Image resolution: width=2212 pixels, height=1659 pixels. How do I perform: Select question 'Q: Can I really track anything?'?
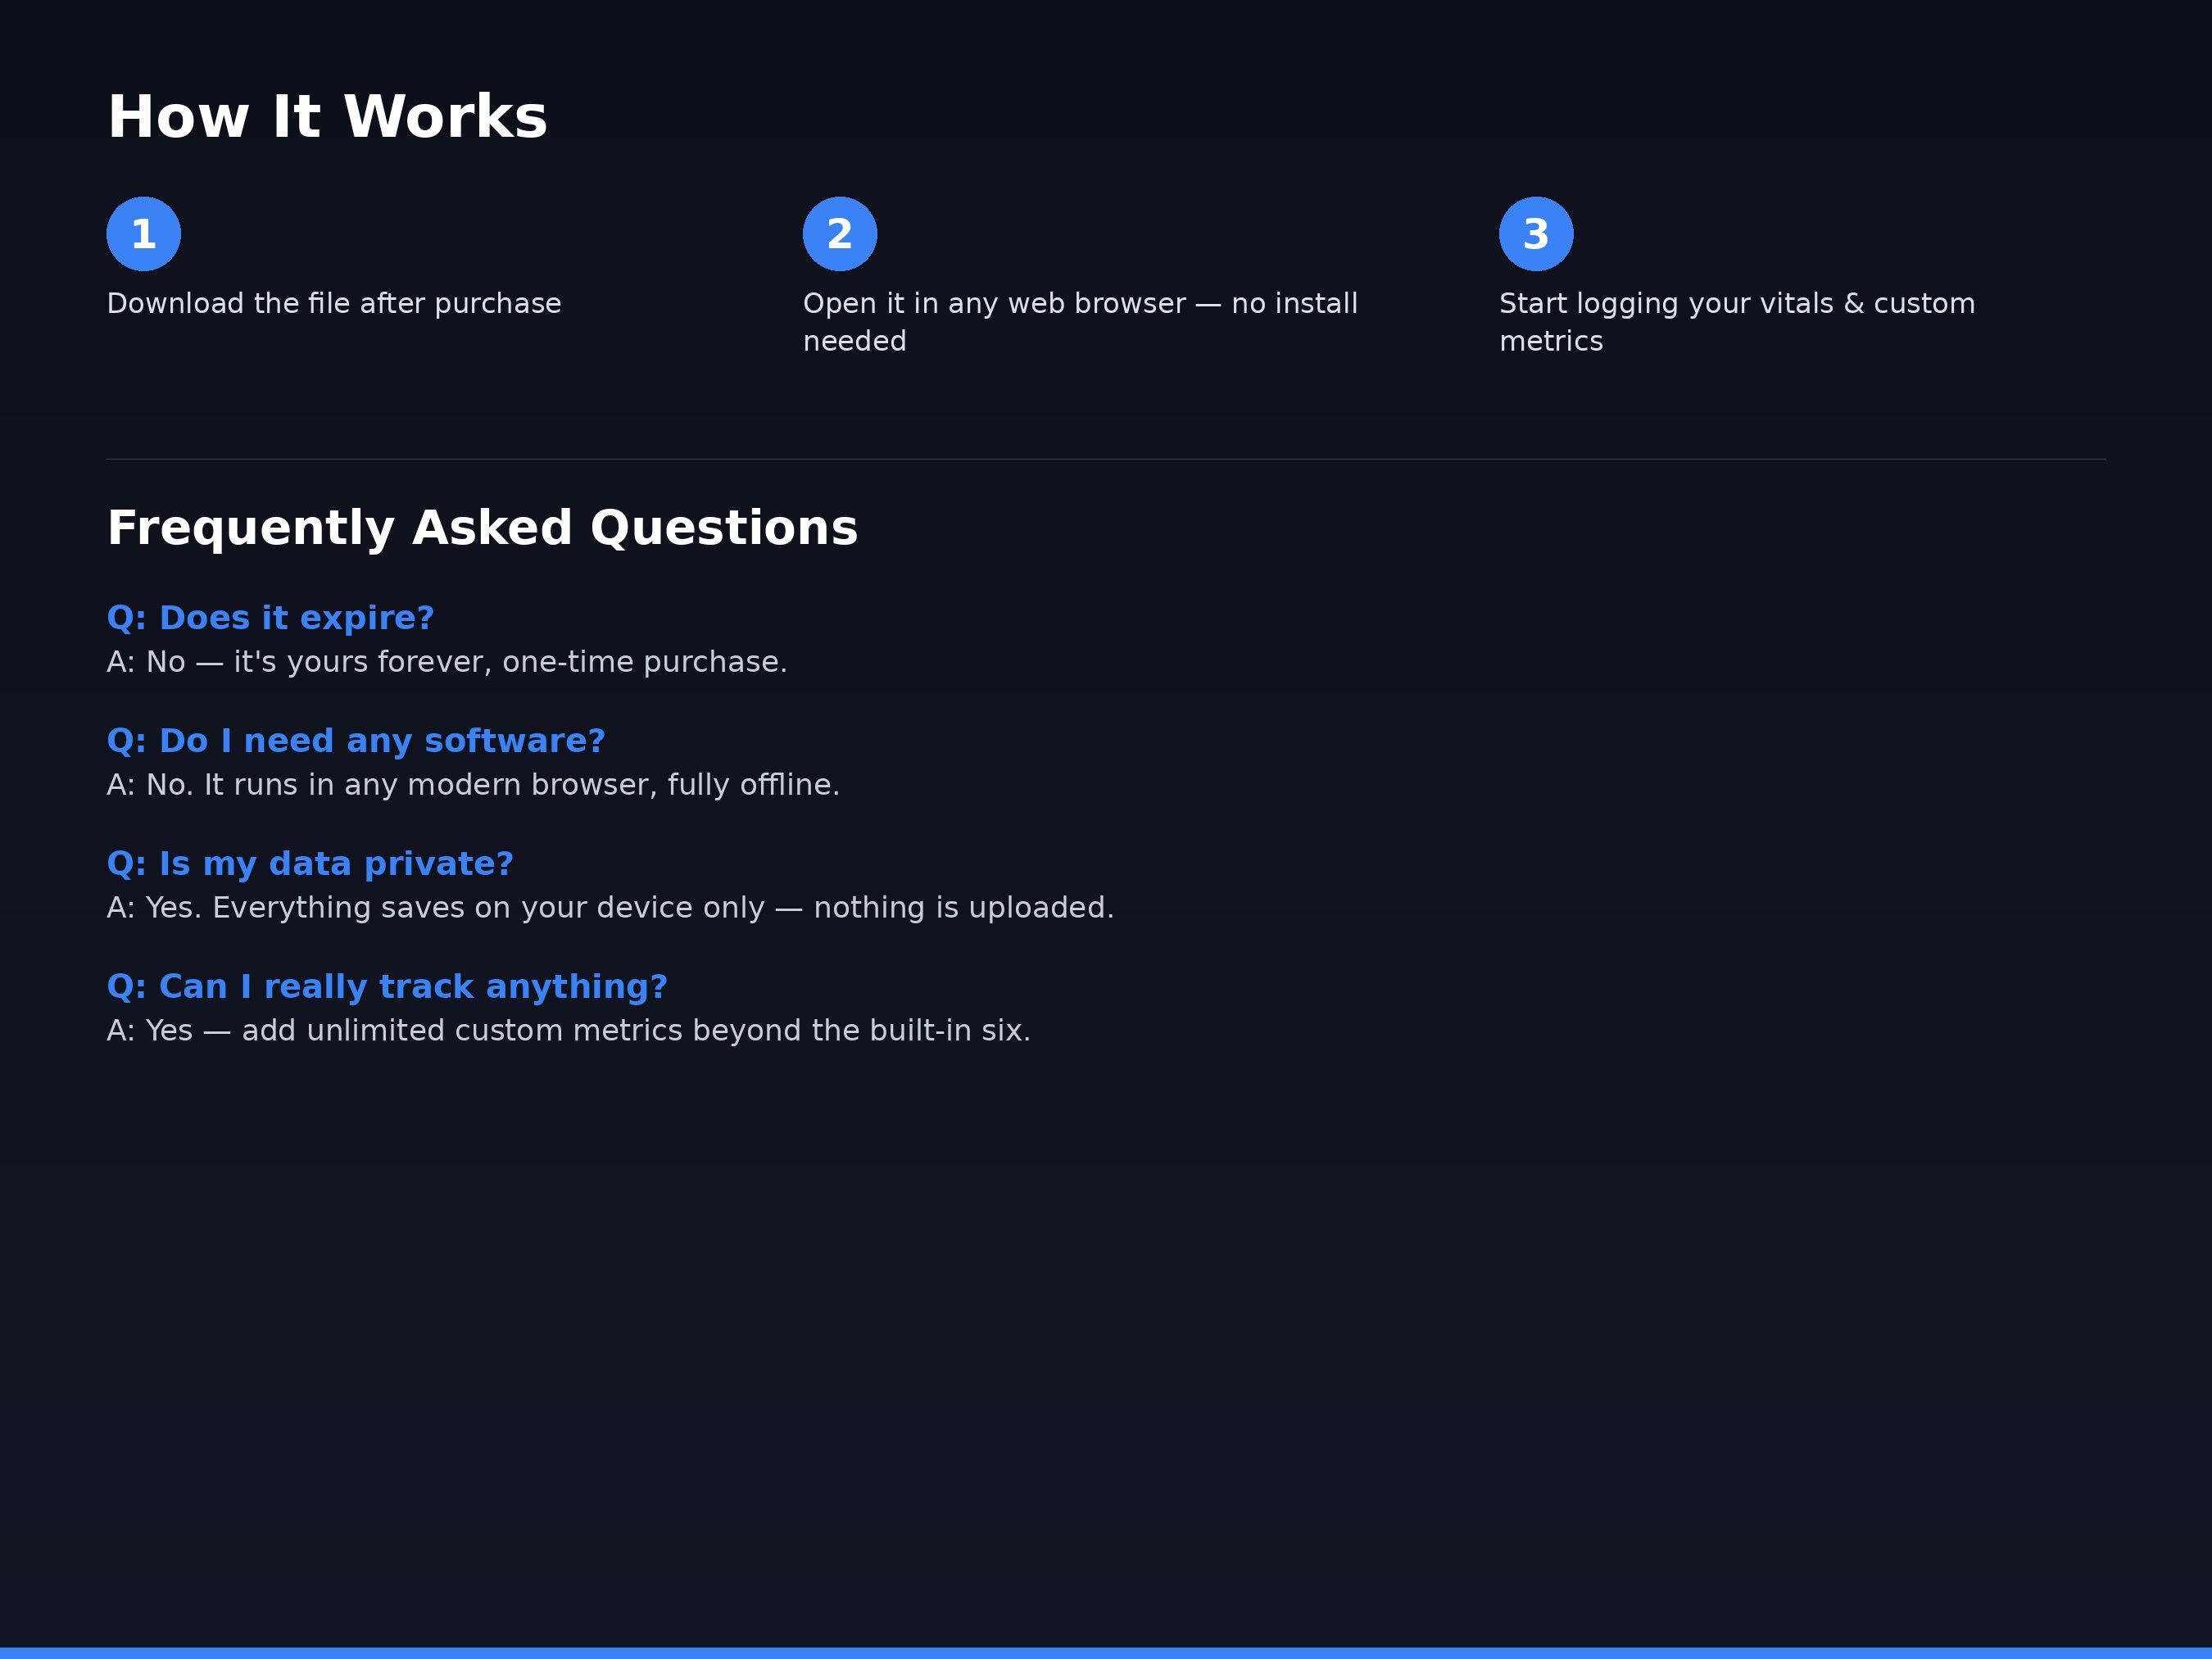tap(387, 987)
